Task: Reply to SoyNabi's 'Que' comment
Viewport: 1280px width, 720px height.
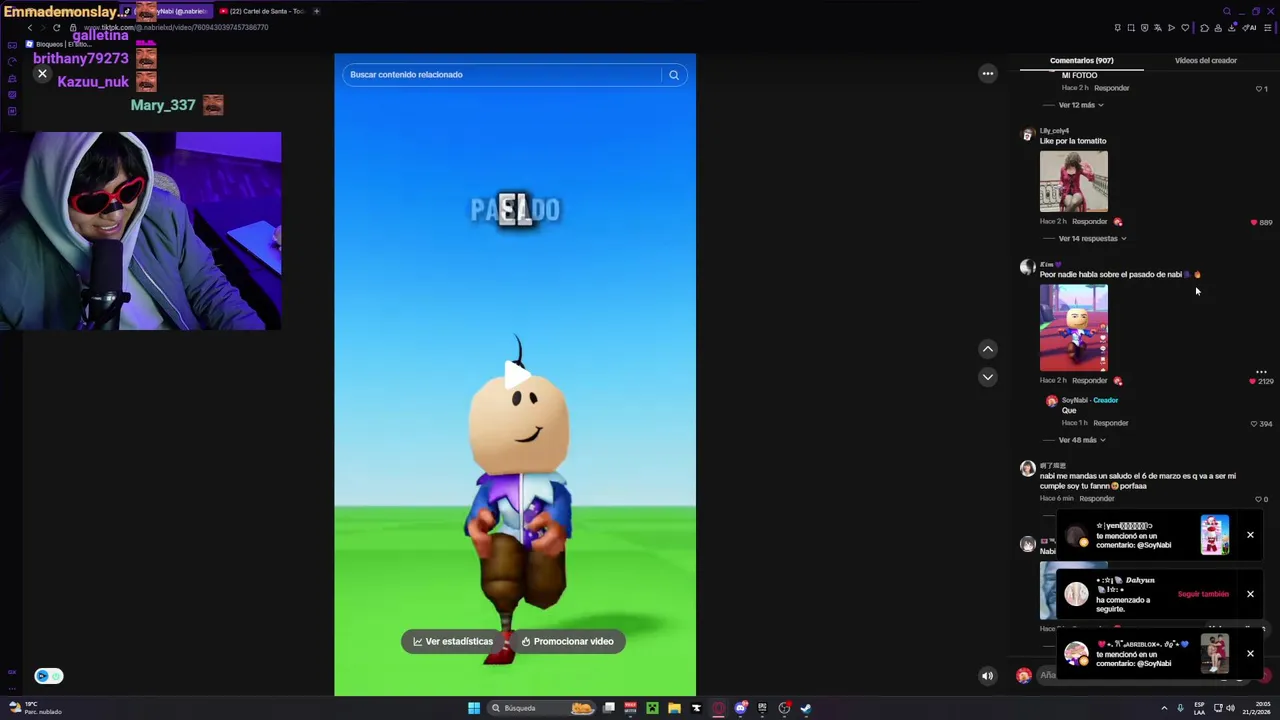Action: [x=1110, y=423]
